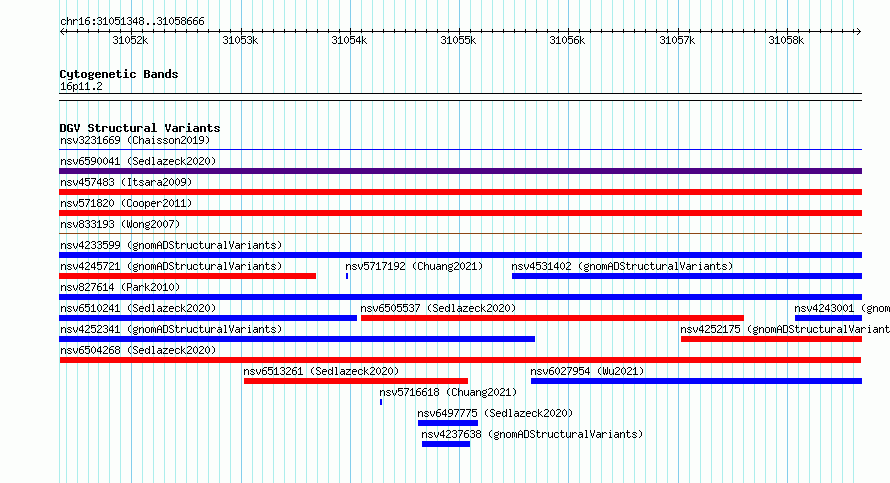Viewport: 890px width, 483px height.
Task: Select the blue nsv6510241 variant bar
Action: point(208,318)
